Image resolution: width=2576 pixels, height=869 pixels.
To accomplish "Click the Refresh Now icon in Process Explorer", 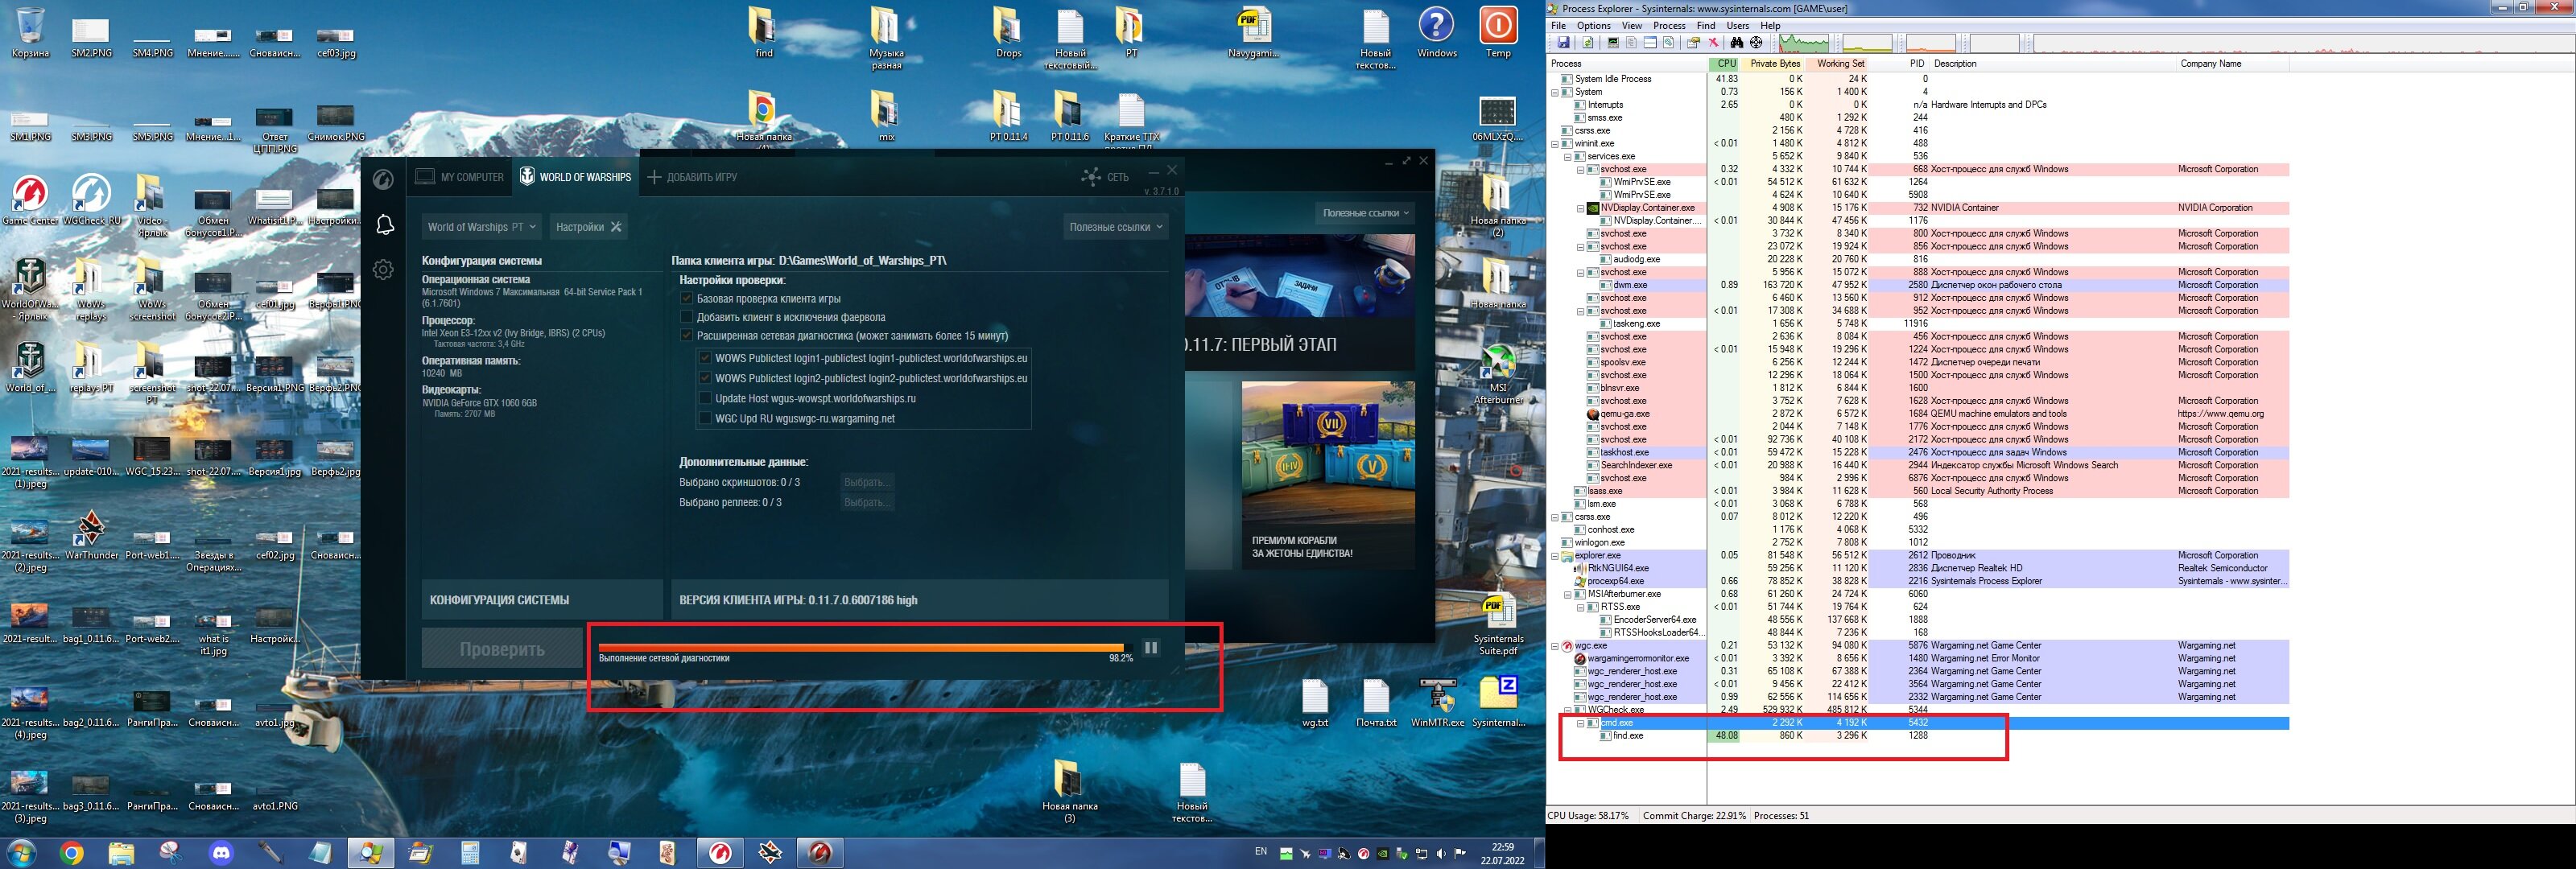I will coord(1588,42).
